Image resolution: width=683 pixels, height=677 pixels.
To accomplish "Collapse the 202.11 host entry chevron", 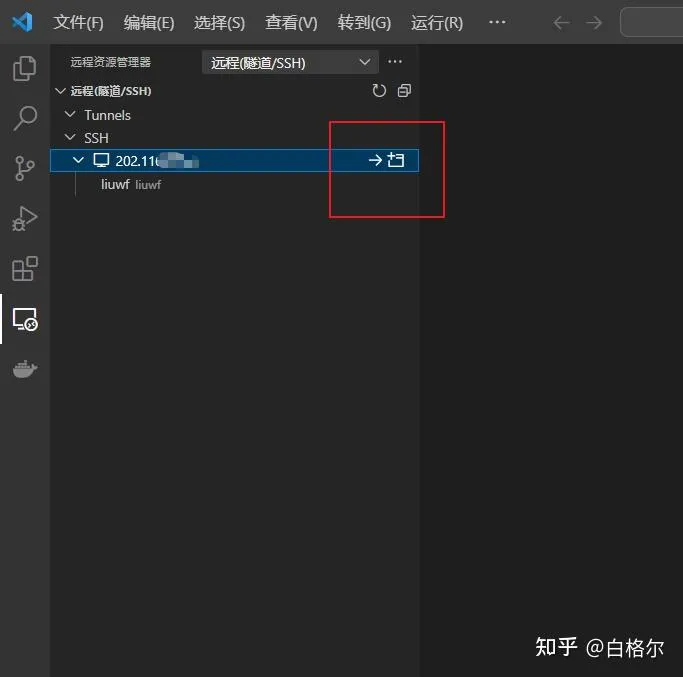I will (x=80, y=160).
